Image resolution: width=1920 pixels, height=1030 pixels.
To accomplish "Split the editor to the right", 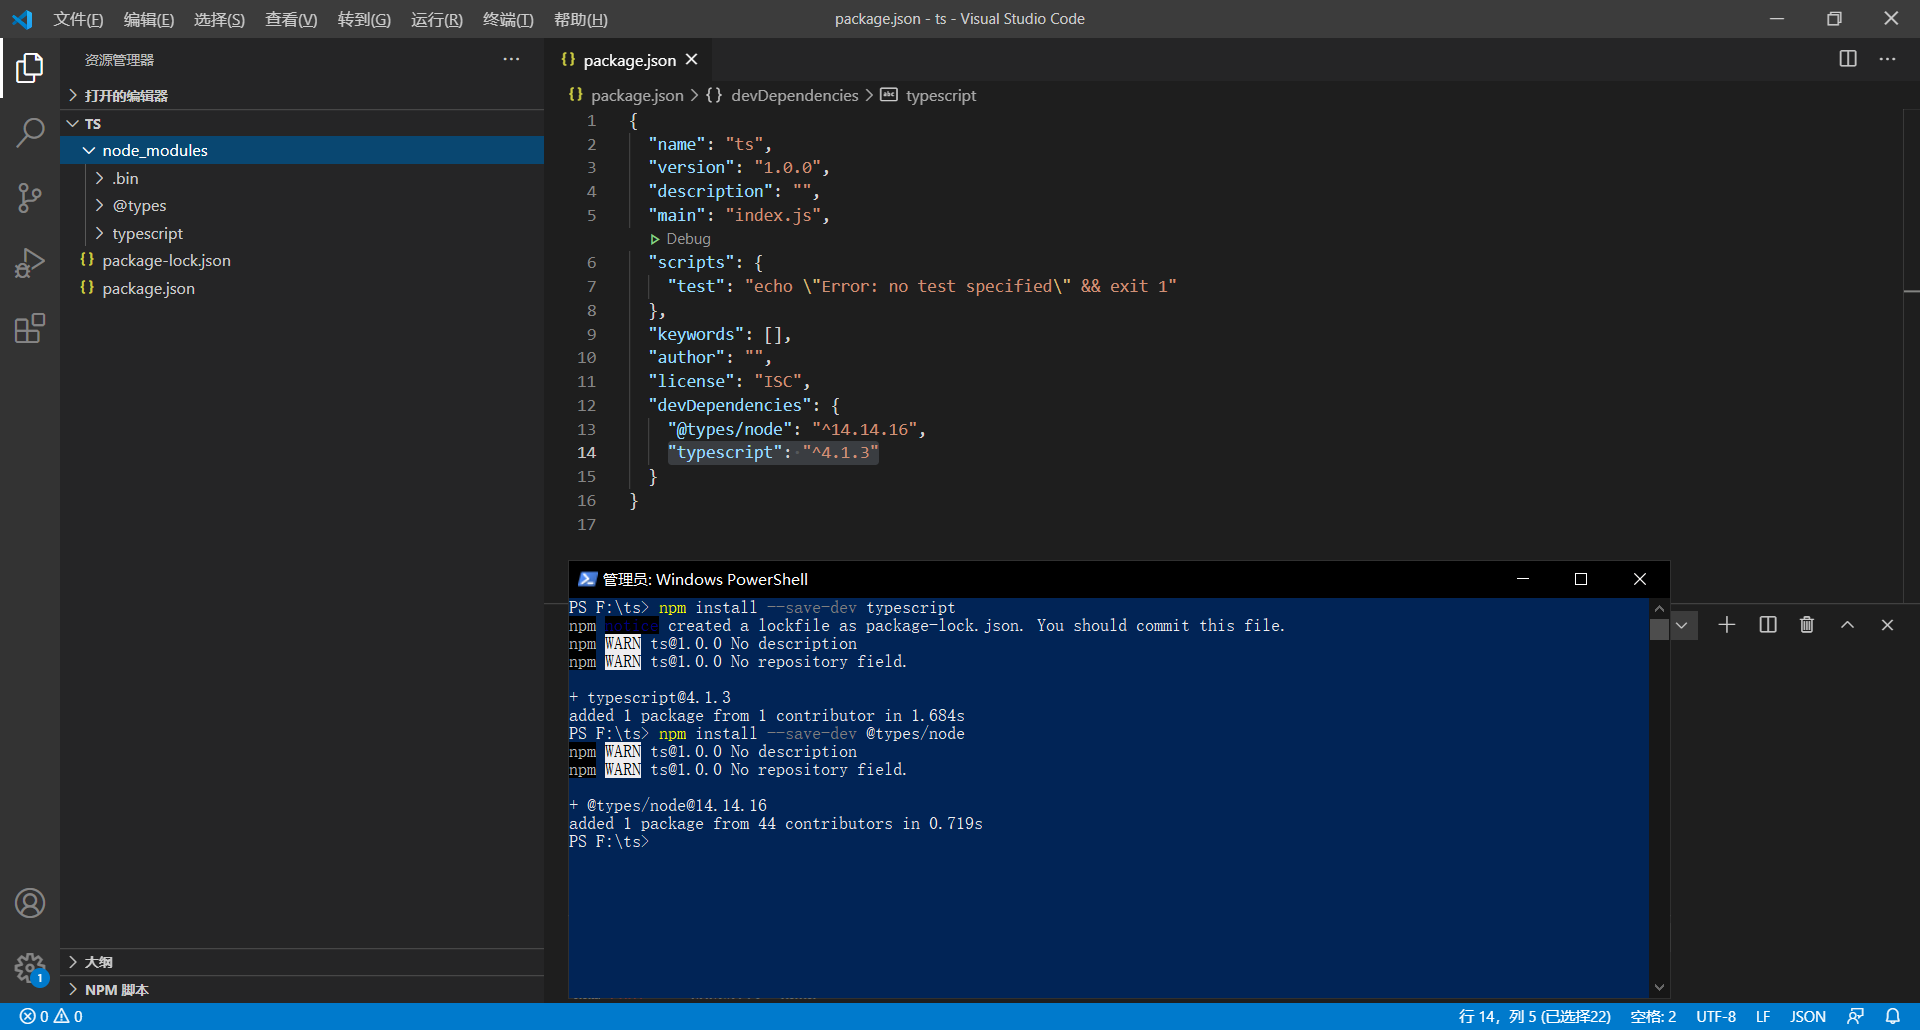I will (1848, 59).
